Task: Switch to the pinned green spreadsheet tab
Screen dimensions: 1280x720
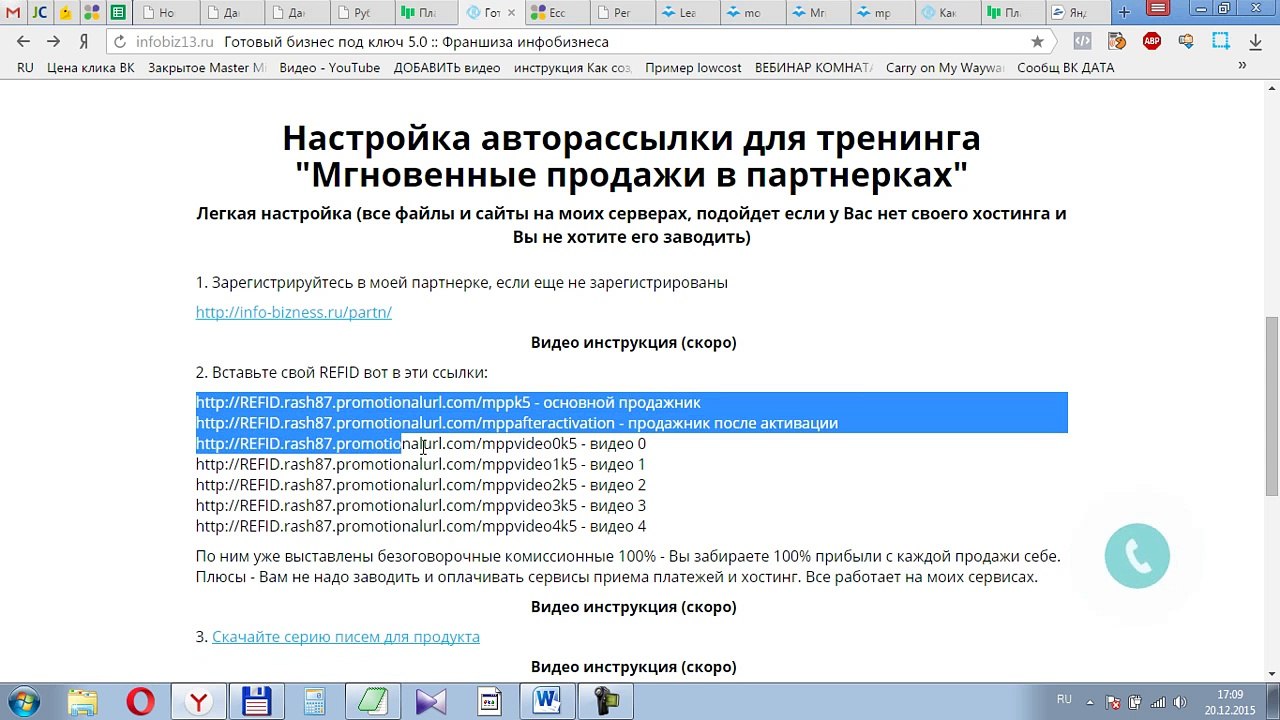Action: (117, 13)
